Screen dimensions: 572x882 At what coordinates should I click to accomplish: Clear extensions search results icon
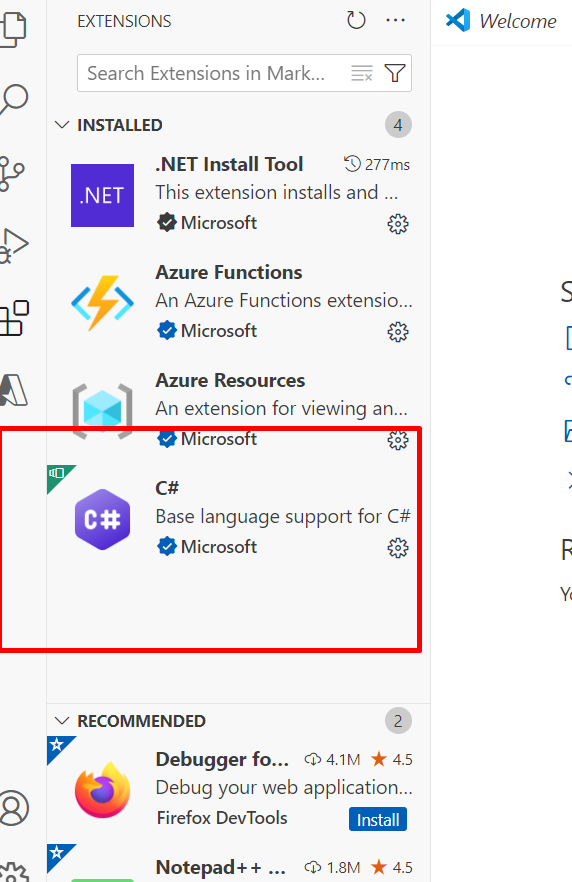click(x=362, y=73)
